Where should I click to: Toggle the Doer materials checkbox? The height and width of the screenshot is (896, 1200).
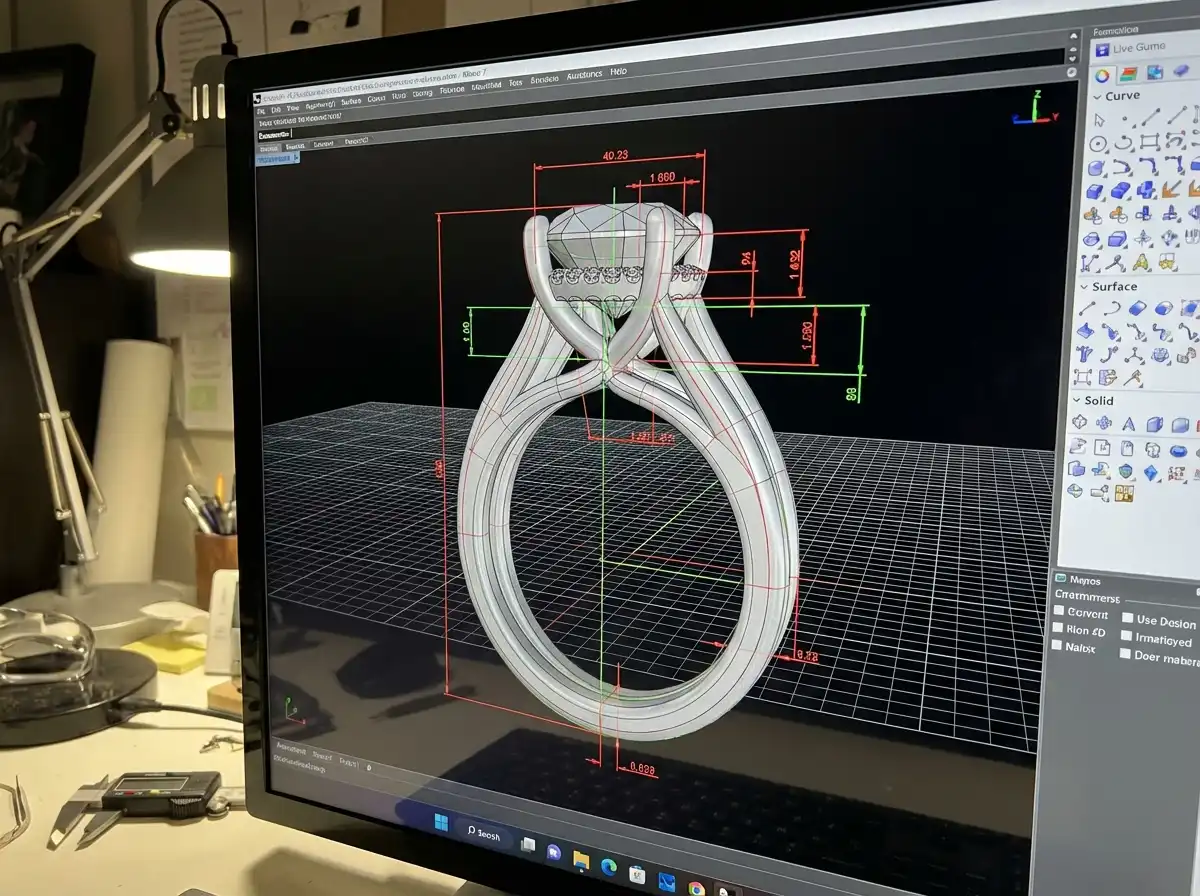[1125, 654]
